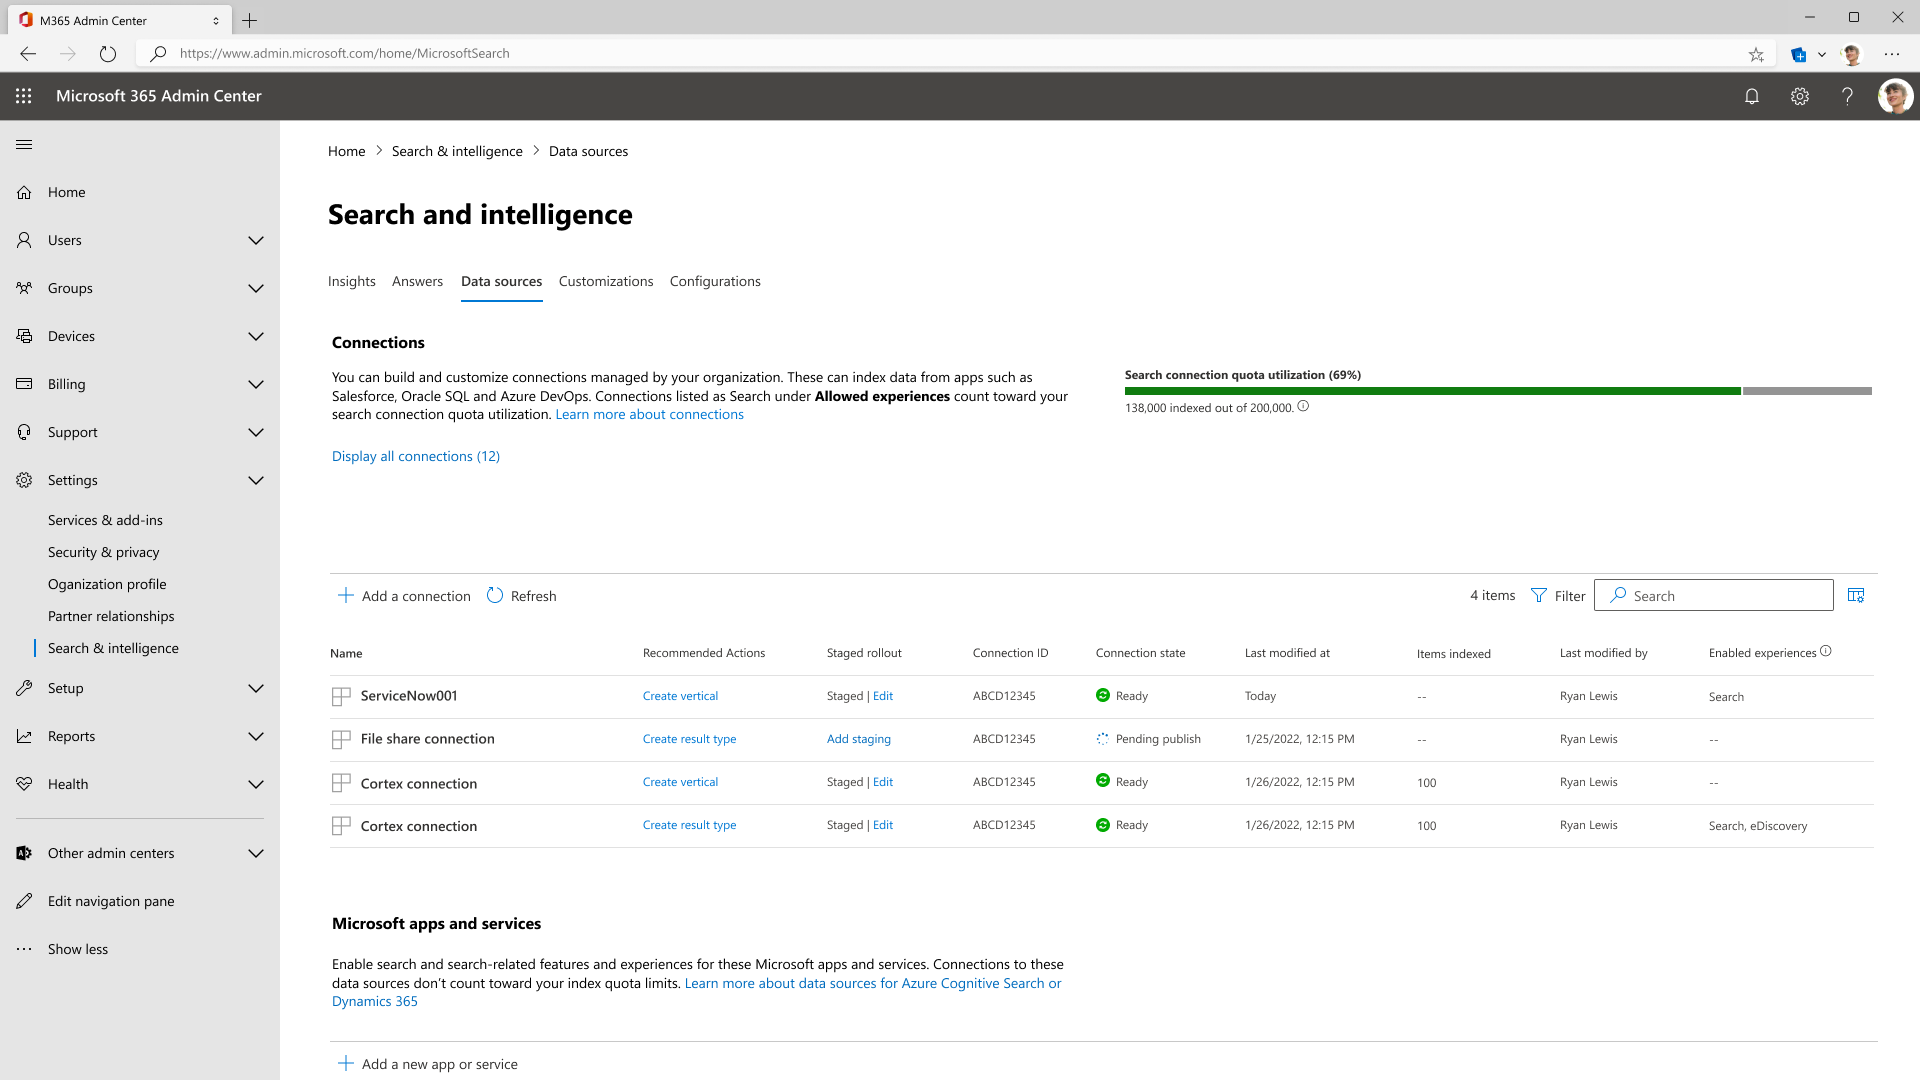The height and width of the screenshot is (1080, 1920).
Task: Click the File share connection grid icon
Action: 340,738
